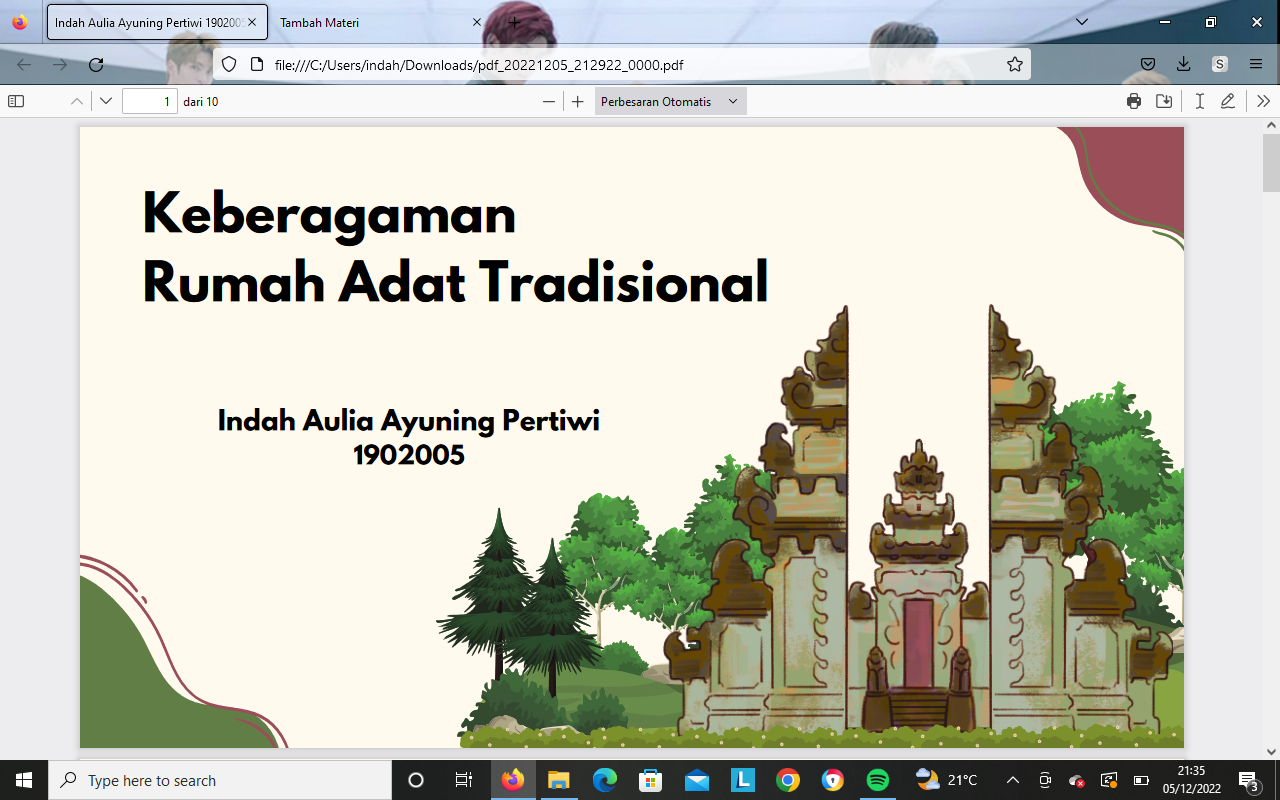This screenshot has width=1280, height=800.
Task: Expand the list all tabs dropdown
Action: [1081, 22]
